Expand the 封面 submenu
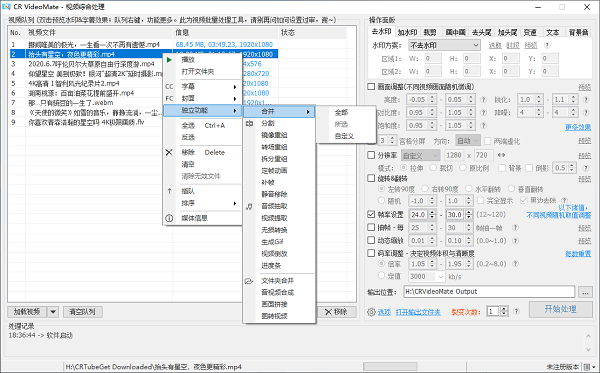 tap(202, 99)
